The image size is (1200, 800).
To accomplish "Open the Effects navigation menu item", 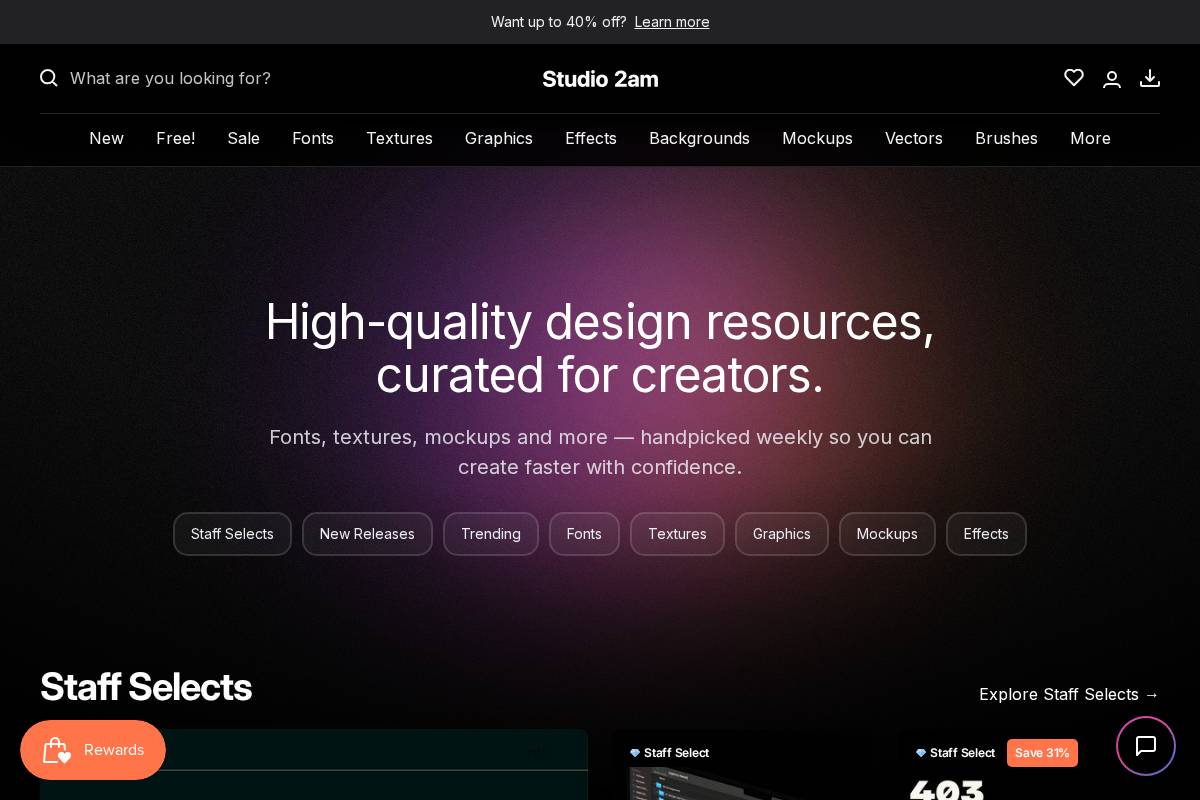I will pyautogui.click(x=591, y=138).
